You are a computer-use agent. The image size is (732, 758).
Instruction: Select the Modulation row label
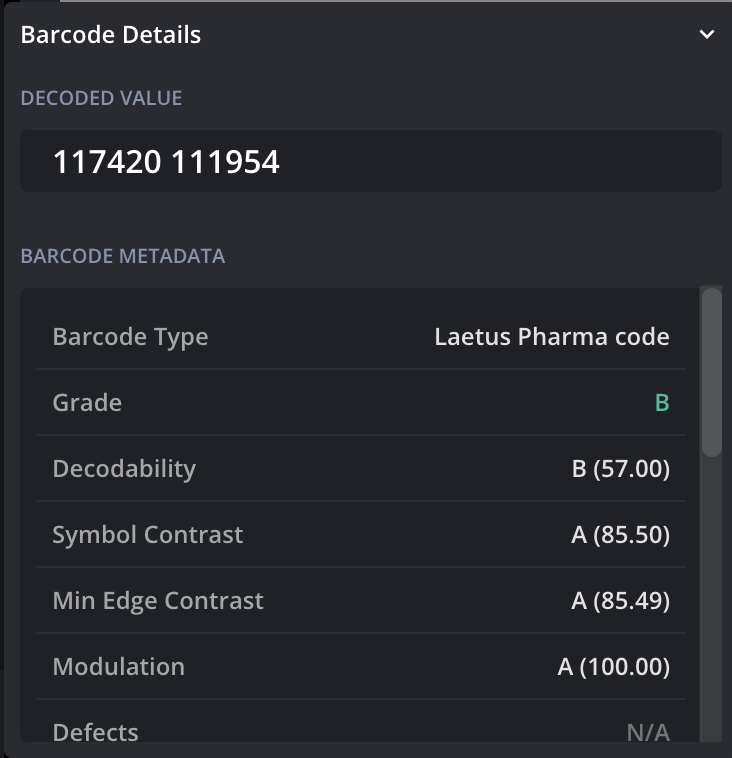(x=118, y=666)
